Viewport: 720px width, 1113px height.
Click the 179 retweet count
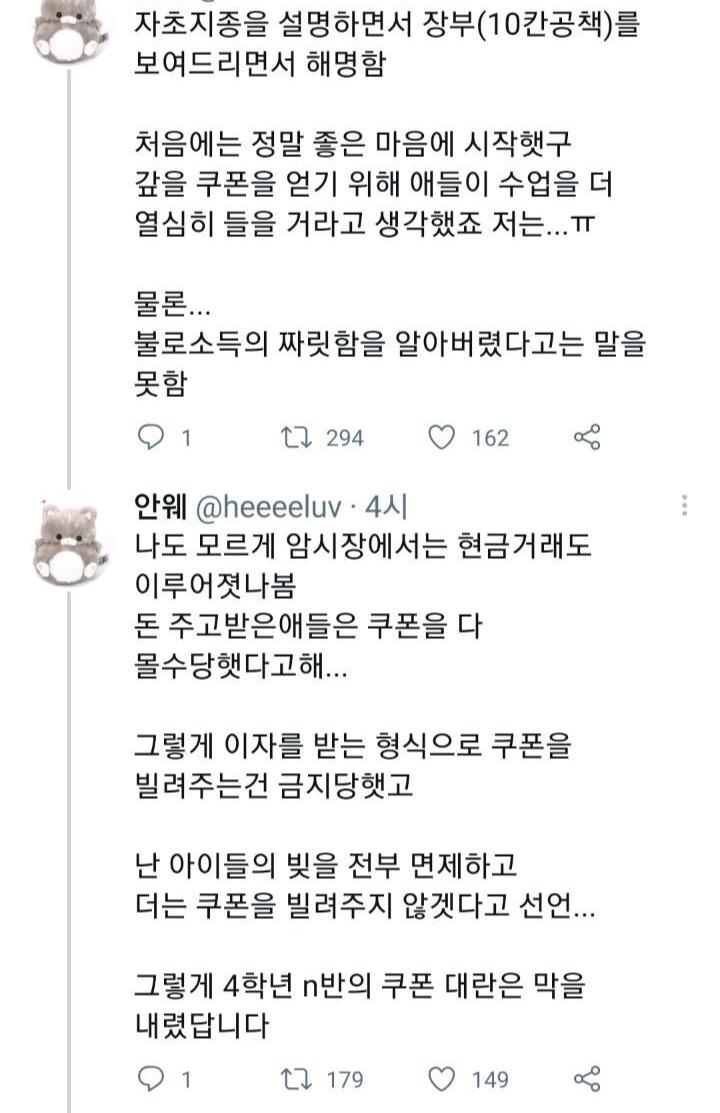point(345,1079)
